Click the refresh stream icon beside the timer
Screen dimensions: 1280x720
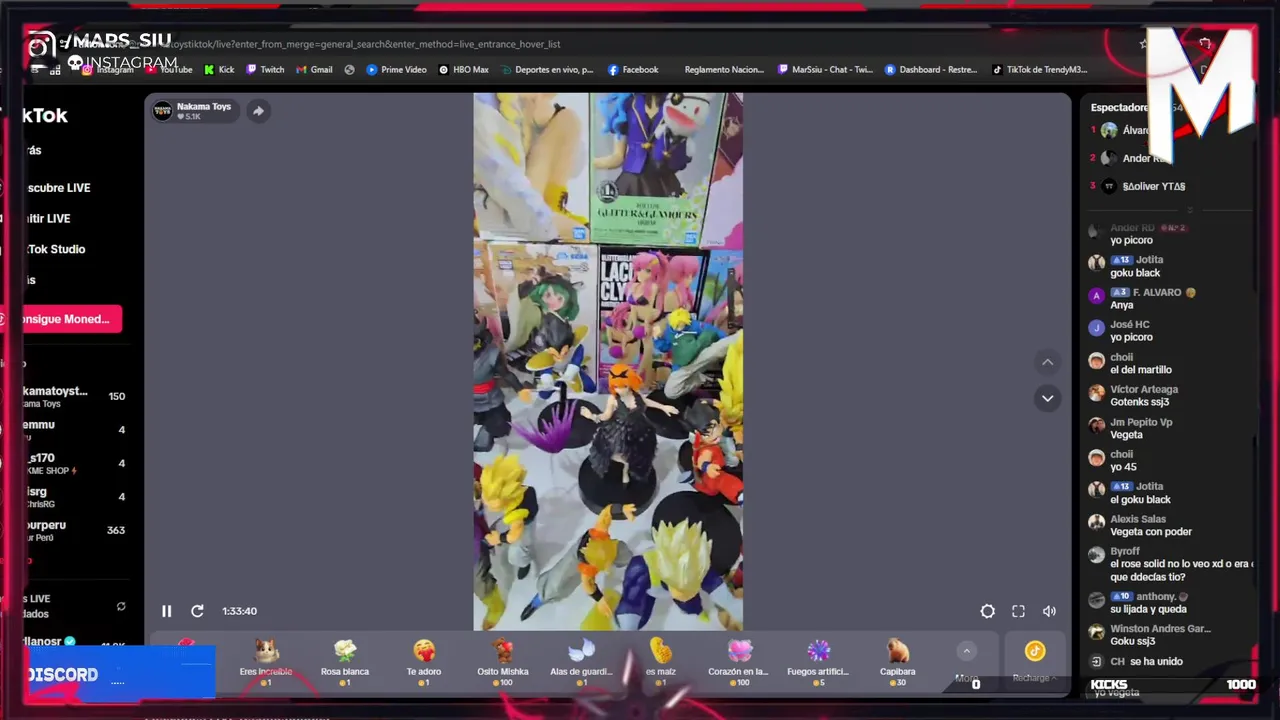coord(197,611)
